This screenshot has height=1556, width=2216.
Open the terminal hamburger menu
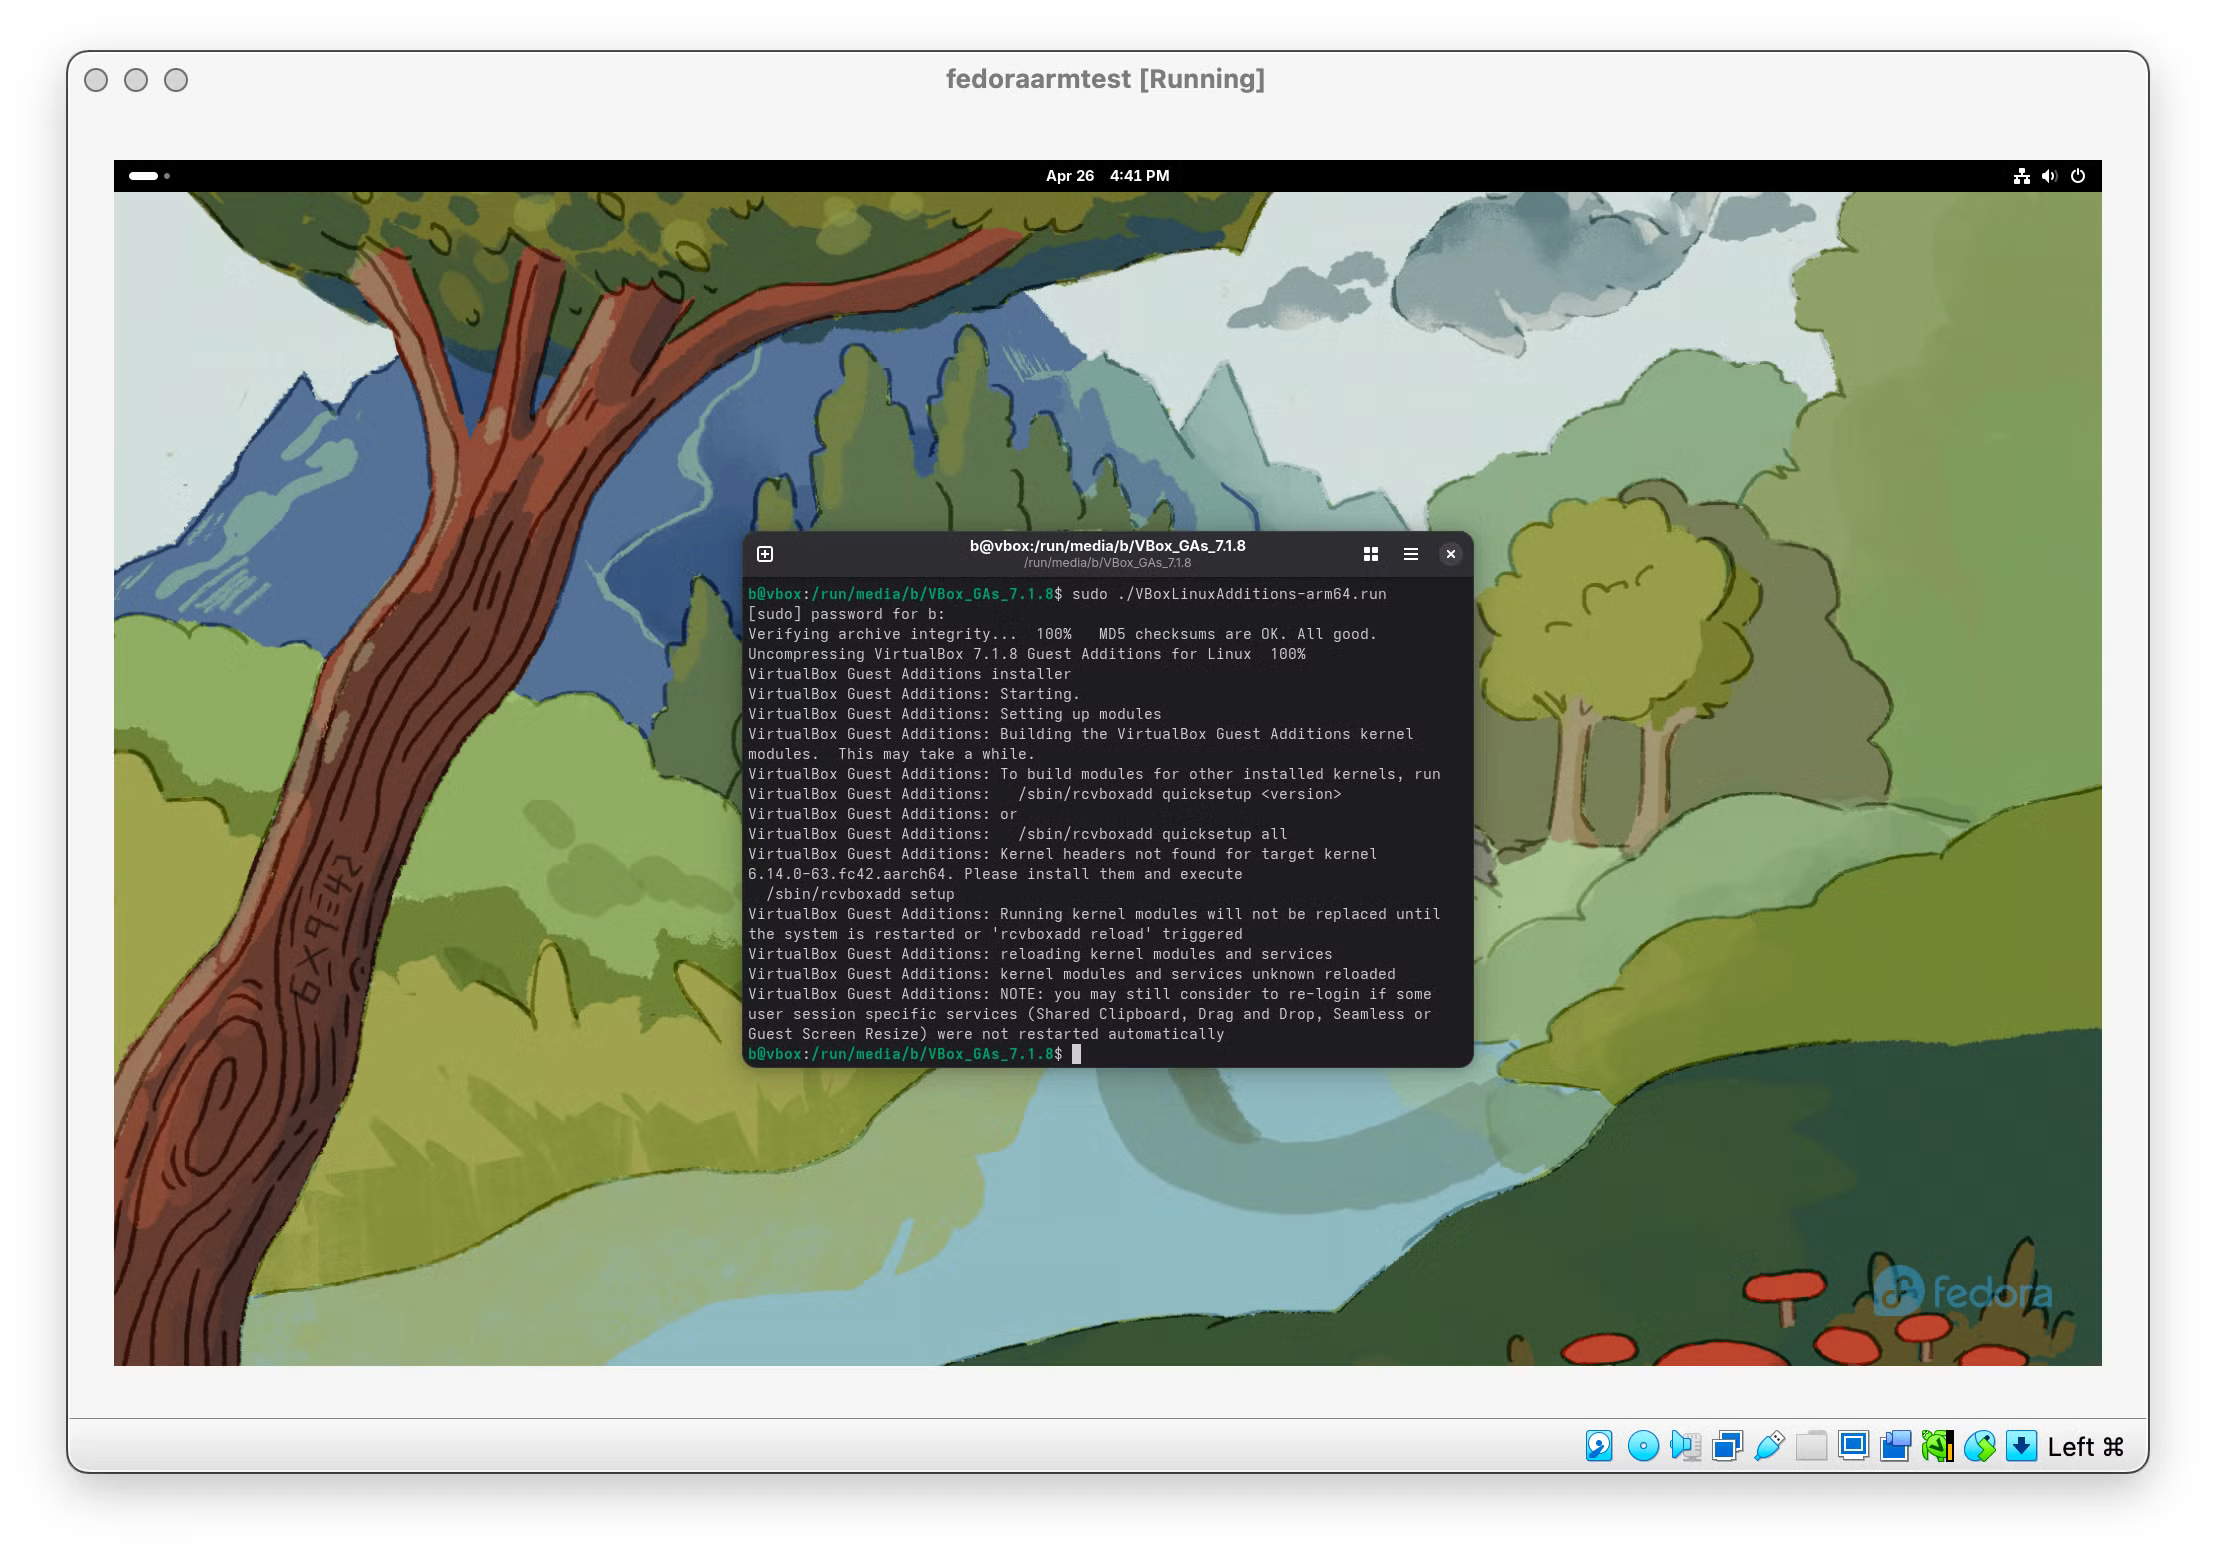pos(1411,553)
